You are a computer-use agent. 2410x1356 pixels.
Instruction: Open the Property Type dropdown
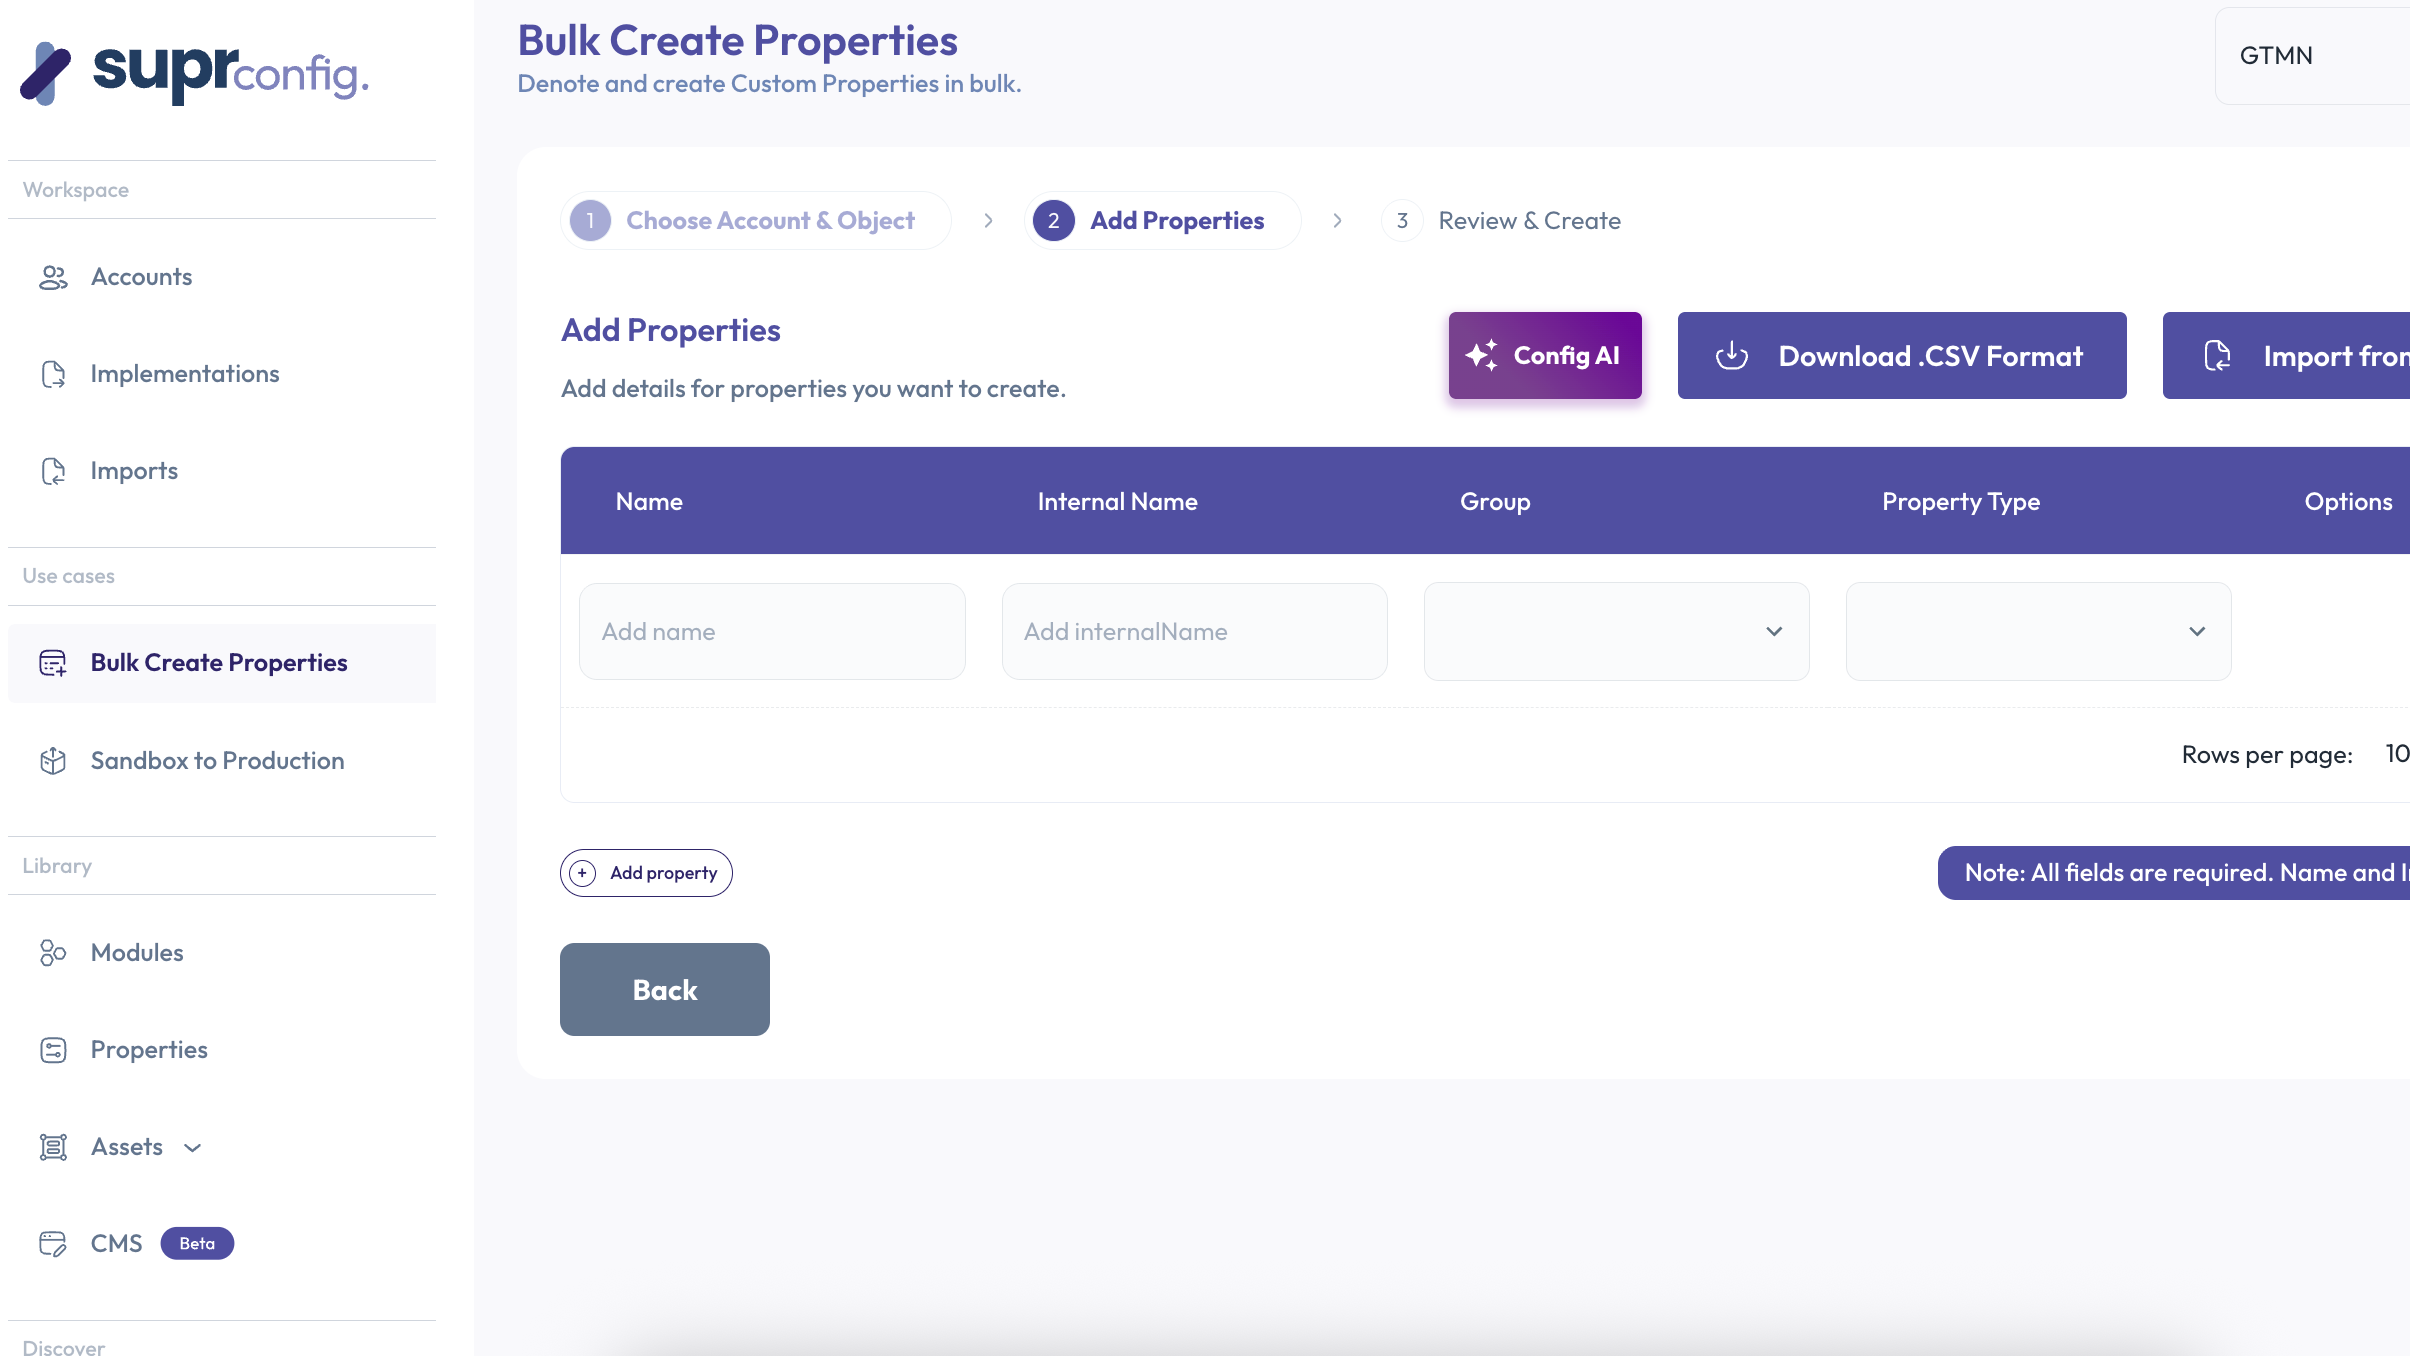[x=2037, y=631]
